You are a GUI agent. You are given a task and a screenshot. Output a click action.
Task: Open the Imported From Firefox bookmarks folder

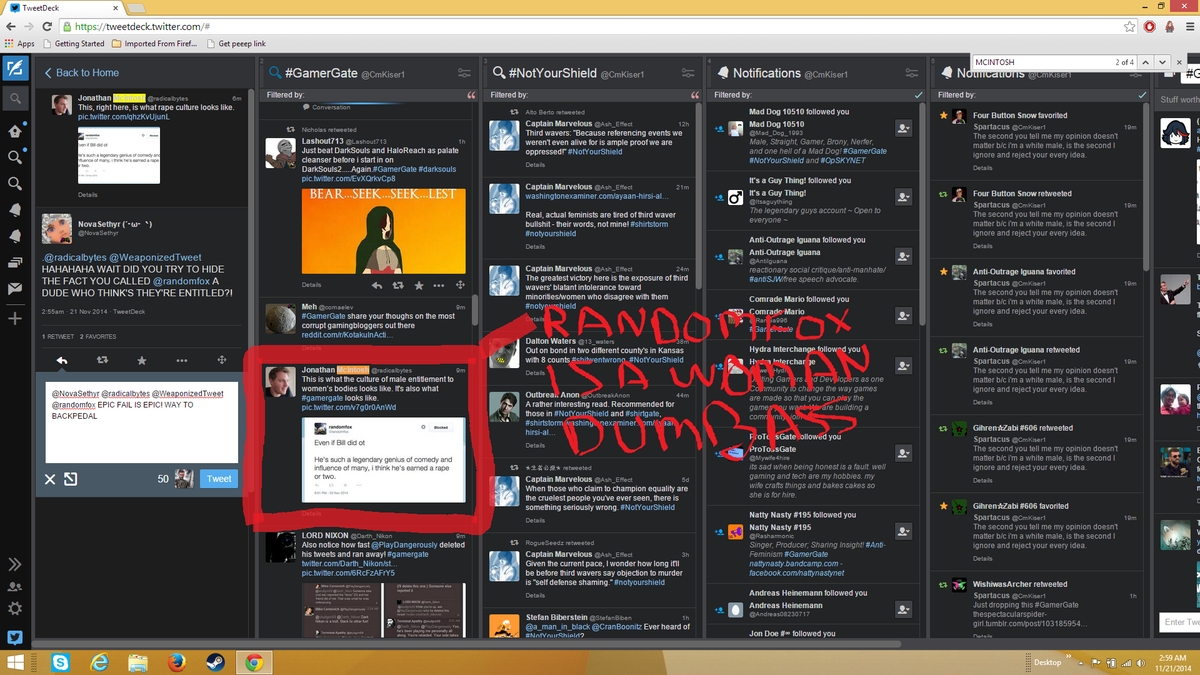click(154, 44)
